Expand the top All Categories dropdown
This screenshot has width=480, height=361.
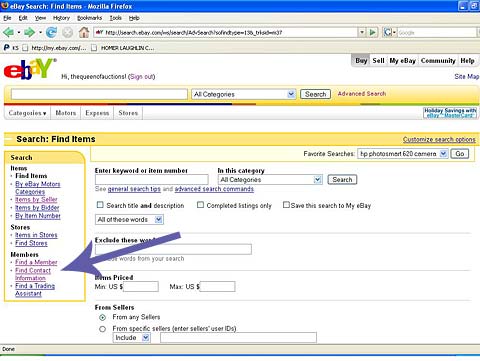tap(291, 94)
